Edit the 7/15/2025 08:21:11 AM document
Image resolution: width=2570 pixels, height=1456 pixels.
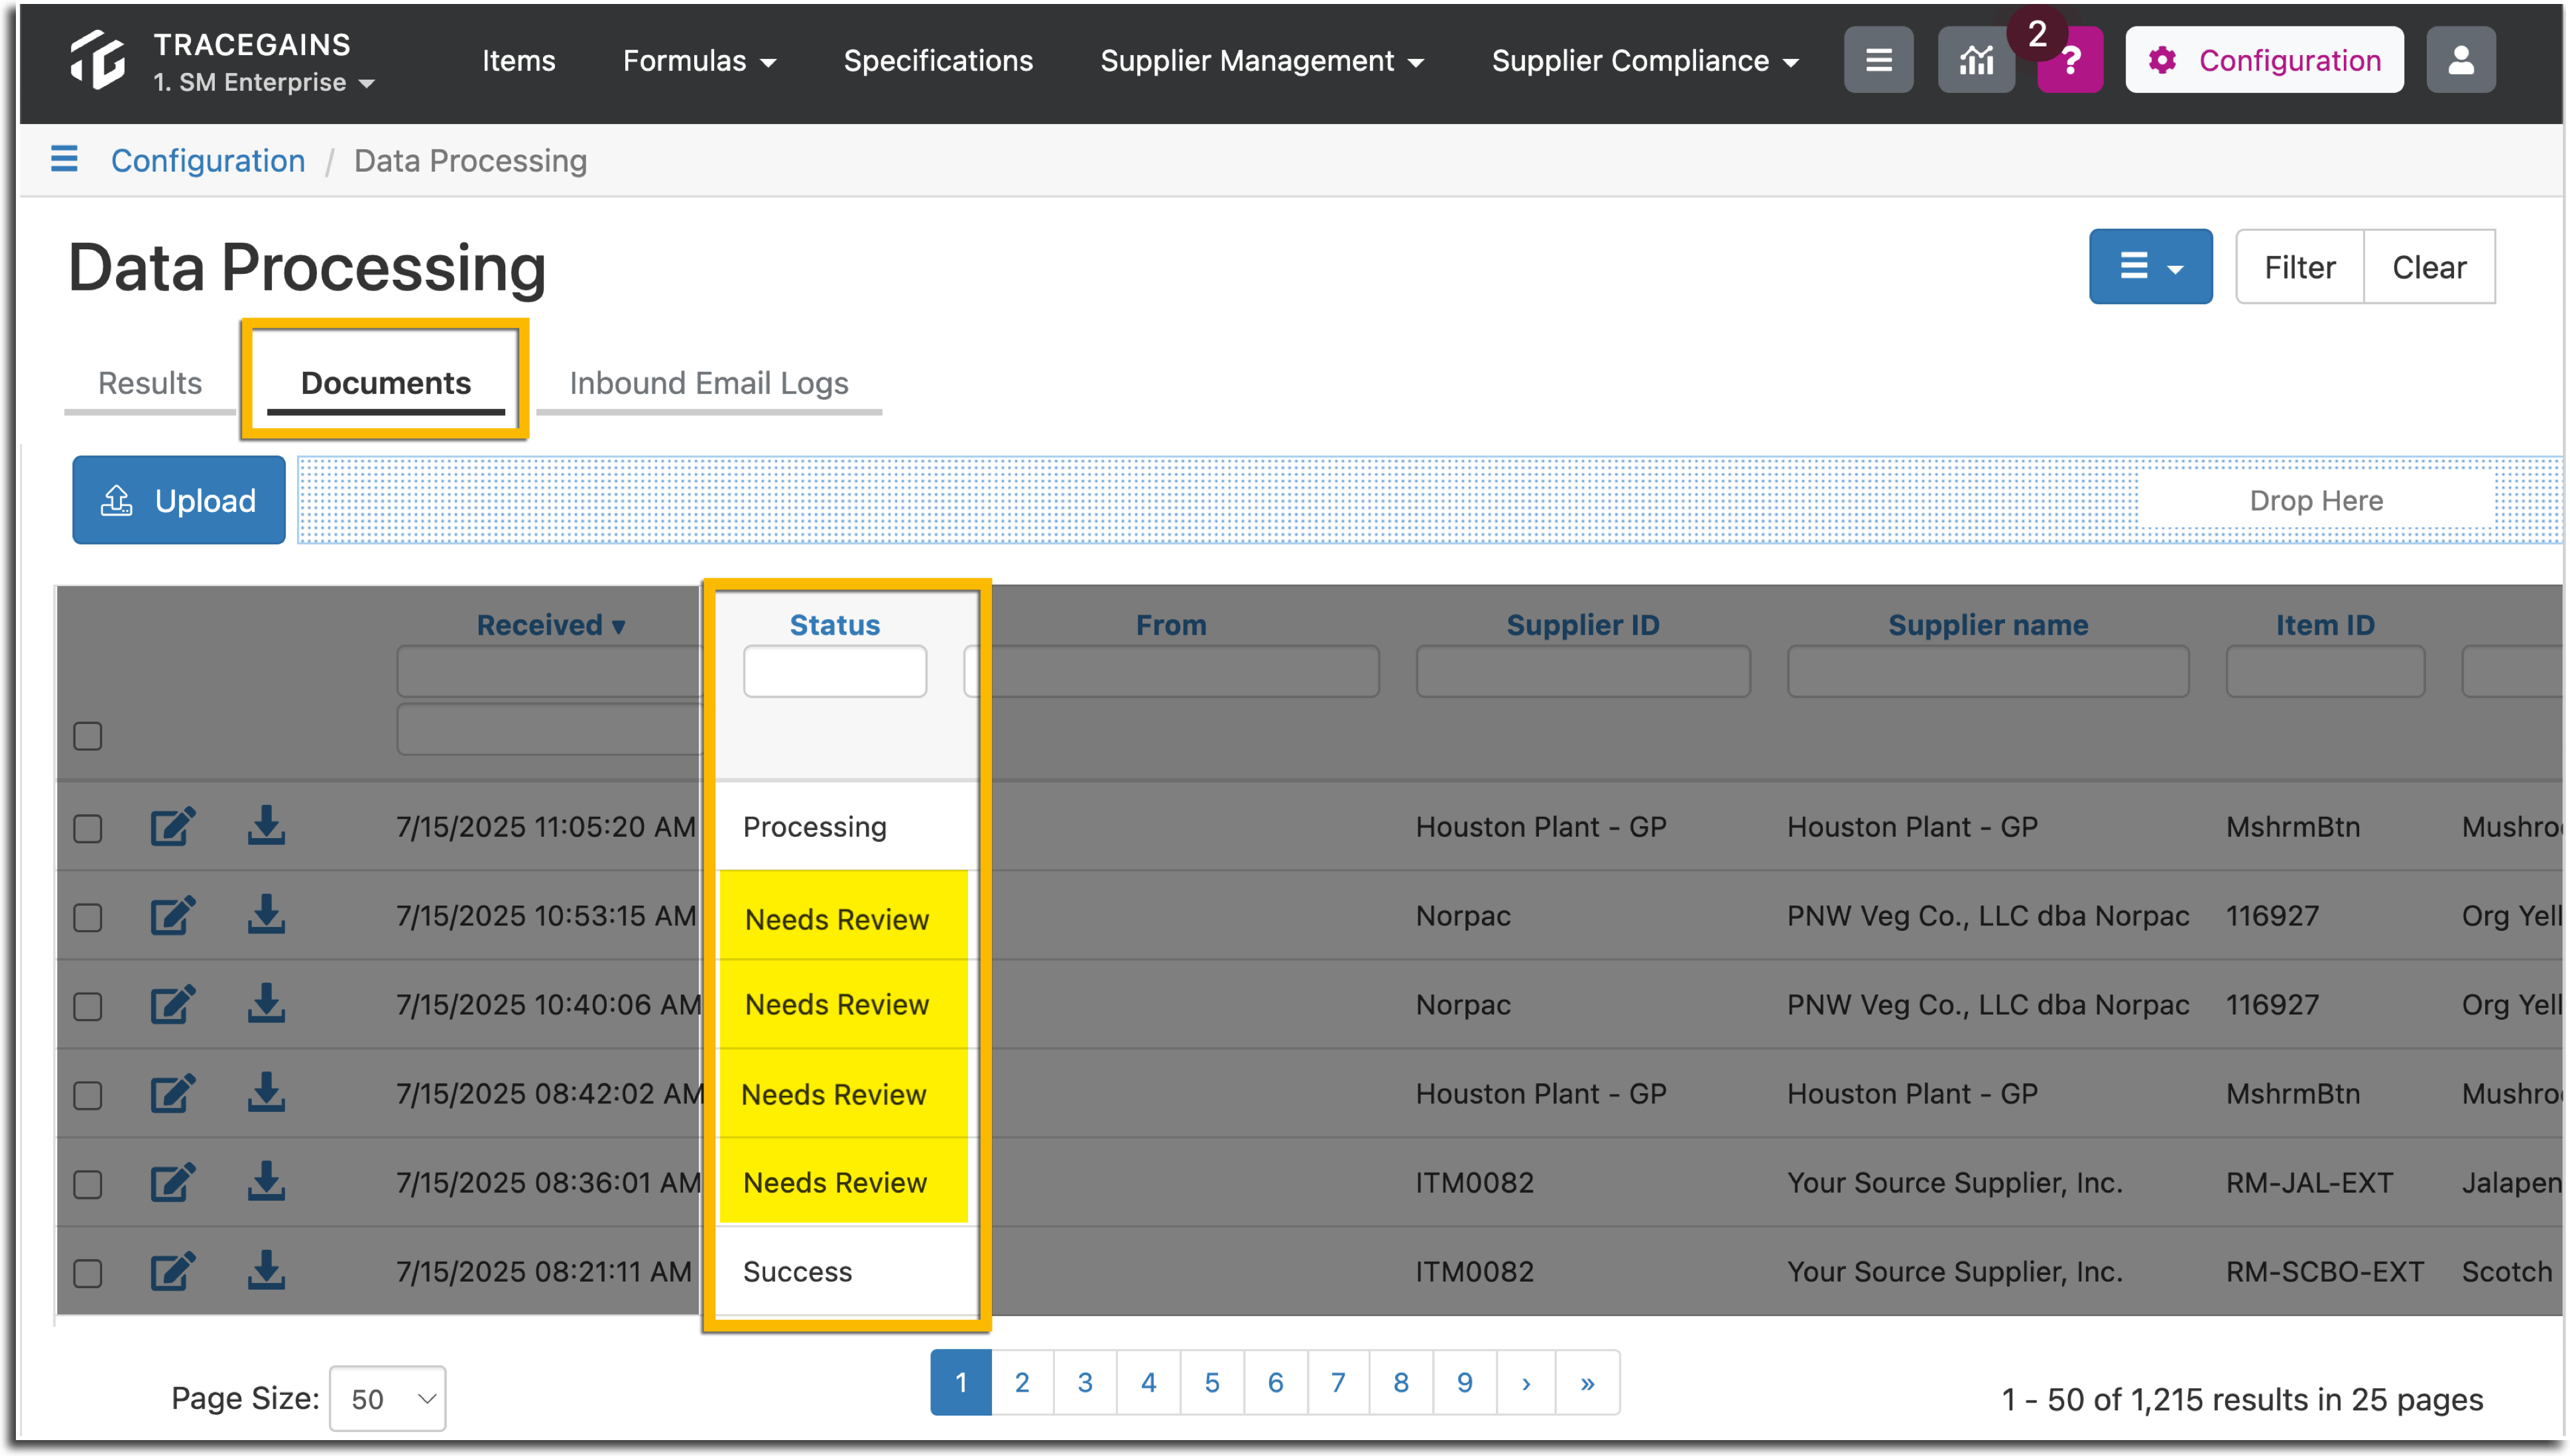[x=172, y=1272]
